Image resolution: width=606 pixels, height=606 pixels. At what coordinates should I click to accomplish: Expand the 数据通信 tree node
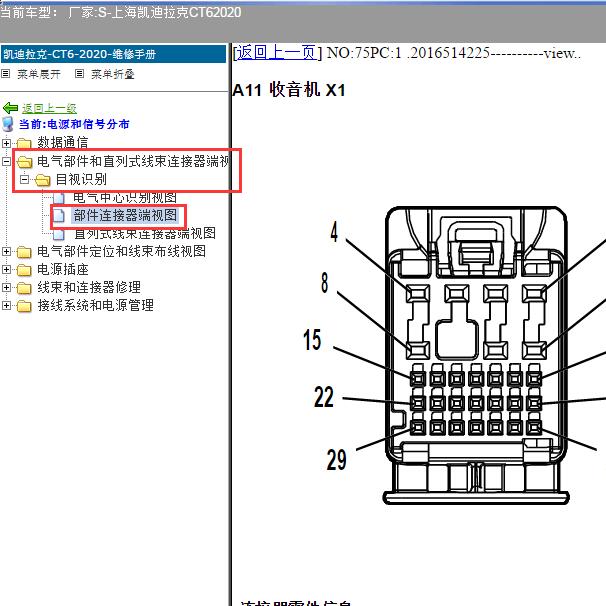pyautogui.click(x=6, y=143)
